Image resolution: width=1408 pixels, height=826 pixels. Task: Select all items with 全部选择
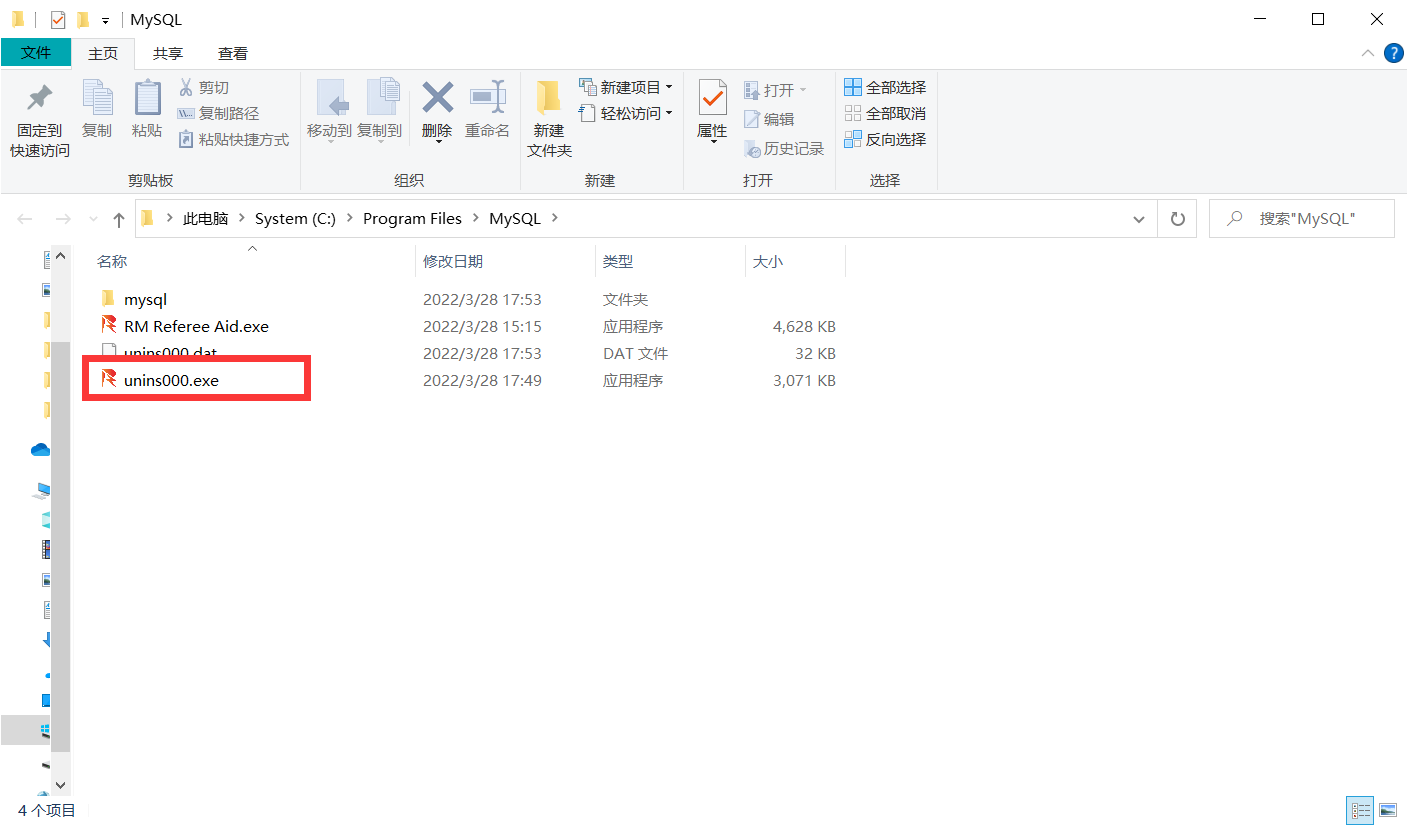(x=885, y=88)
